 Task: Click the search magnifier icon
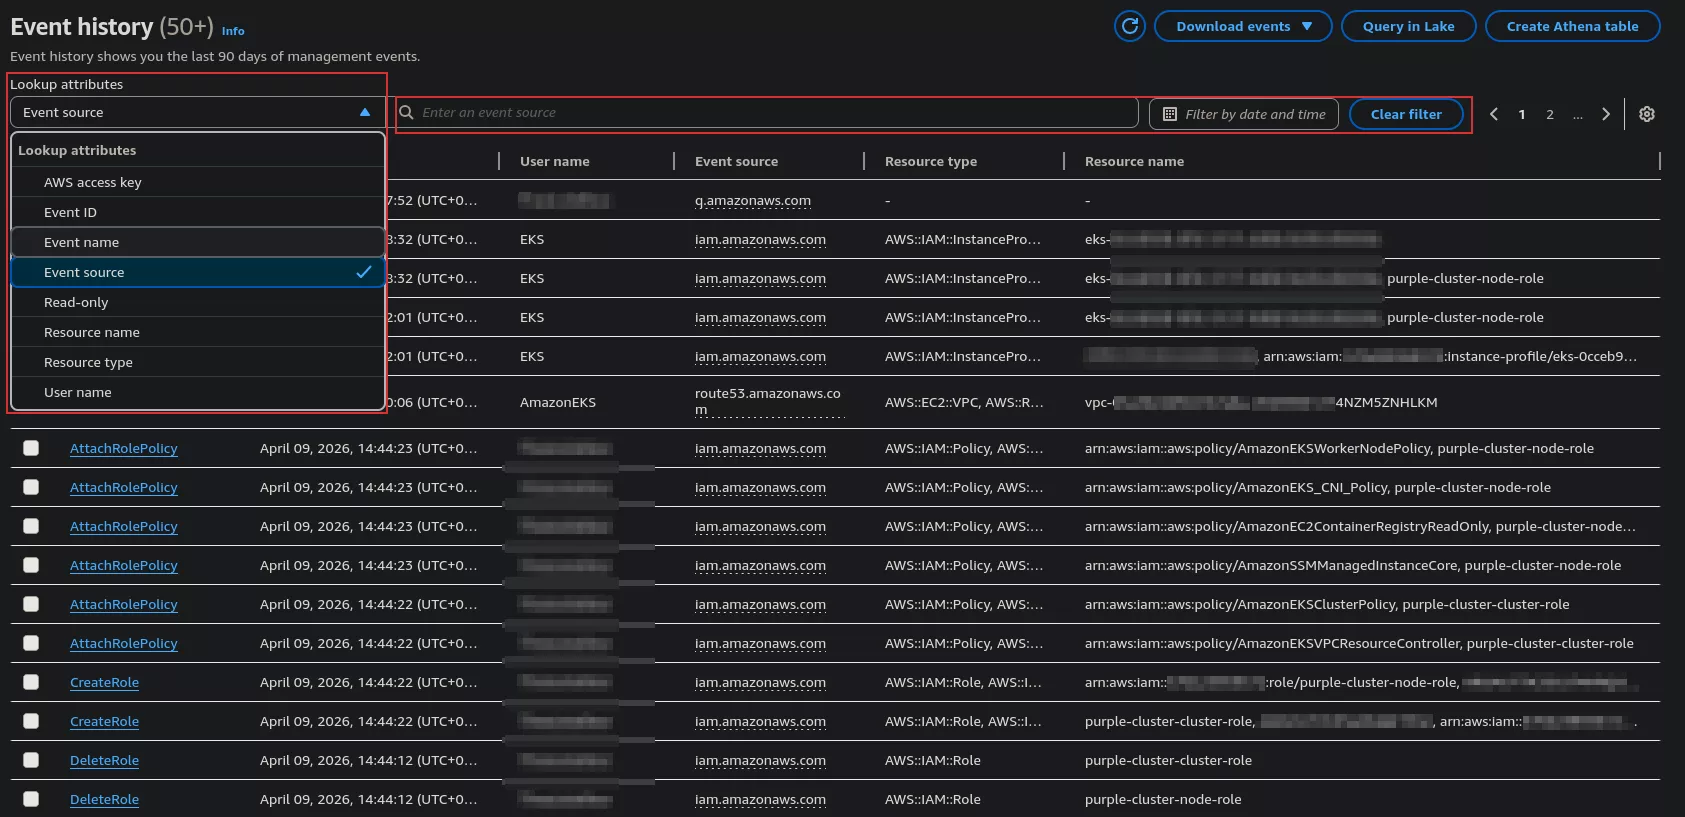(407, 112)
